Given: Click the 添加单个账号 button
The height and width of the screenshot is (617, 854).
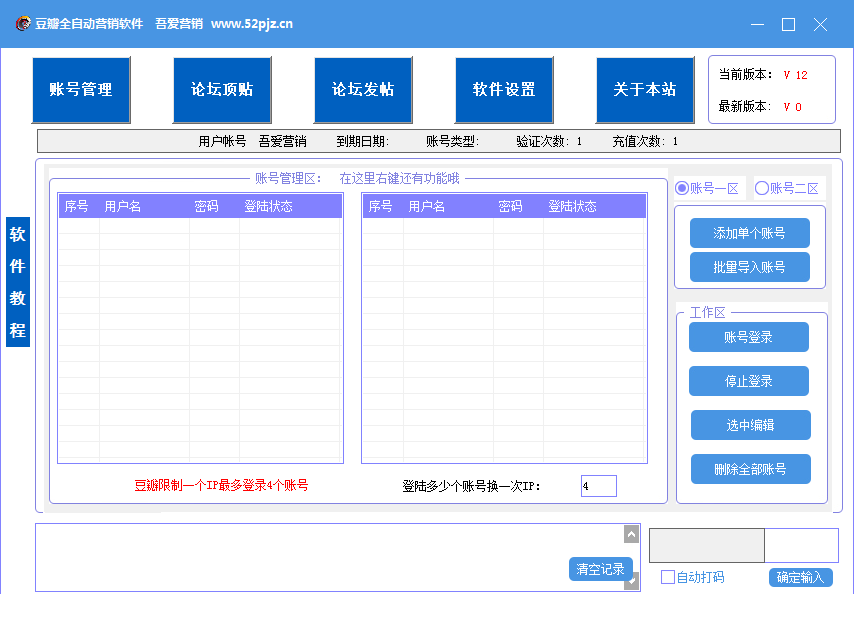Looking at the screenshot, I should pos(749,233).
